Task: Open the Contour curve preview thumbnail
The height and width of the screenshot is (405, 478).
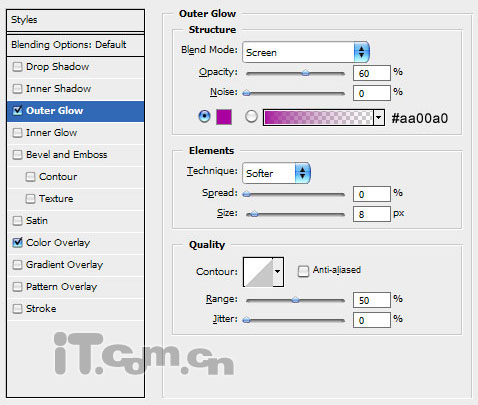Action: point(258,272)
